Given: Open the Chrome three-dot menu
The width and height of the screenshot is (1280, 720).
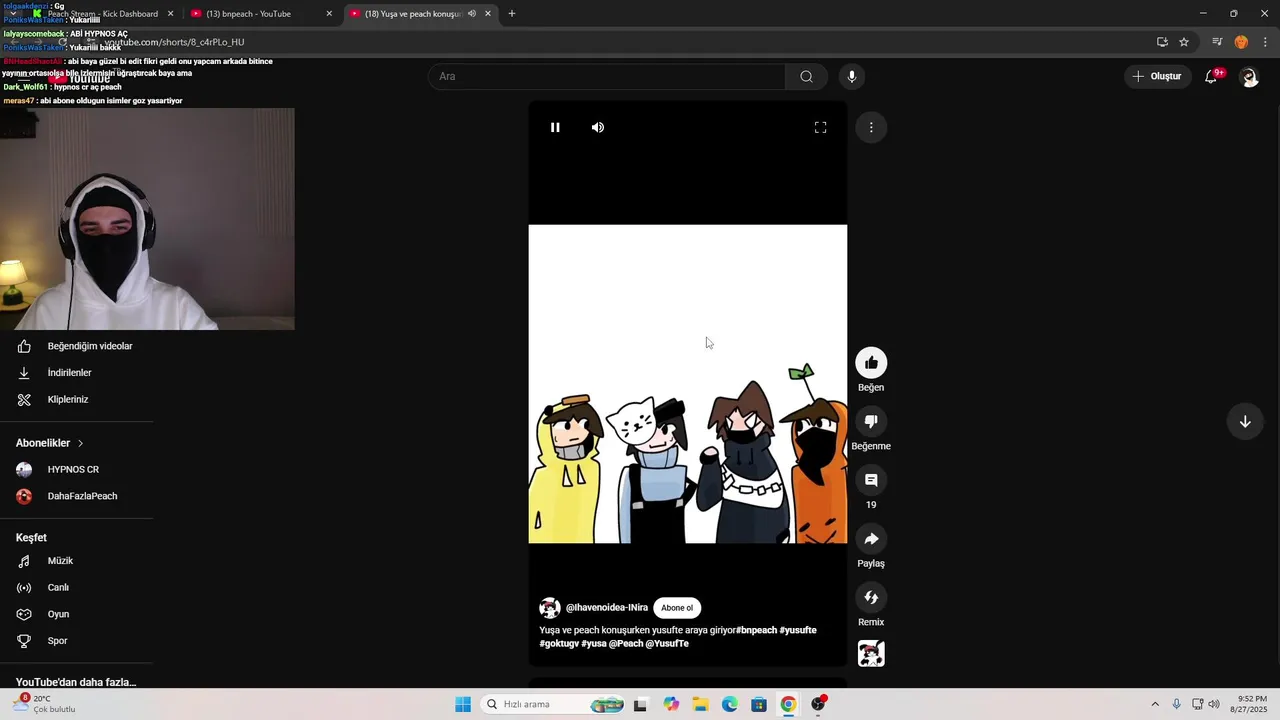Looking at the screenshot, I should [1265, 42].
